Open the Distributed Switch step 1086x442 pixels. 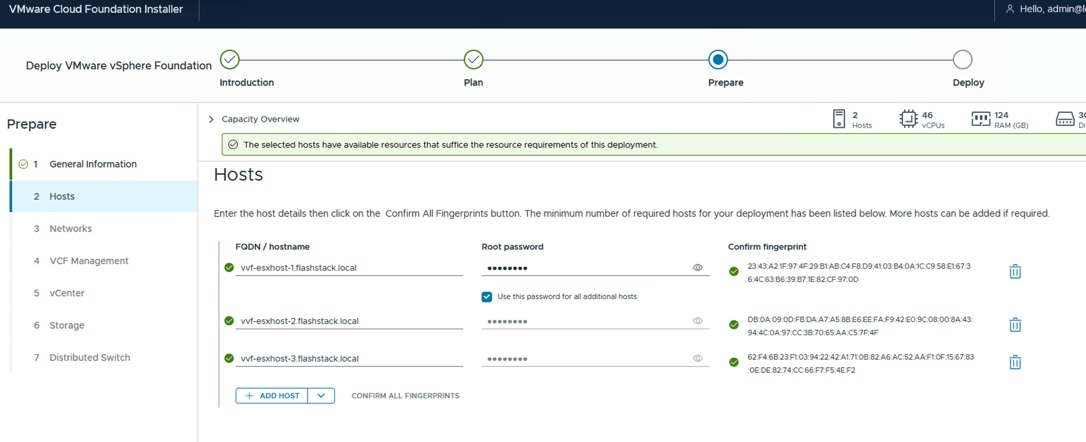pyautogui.click(x=89, y=357)
